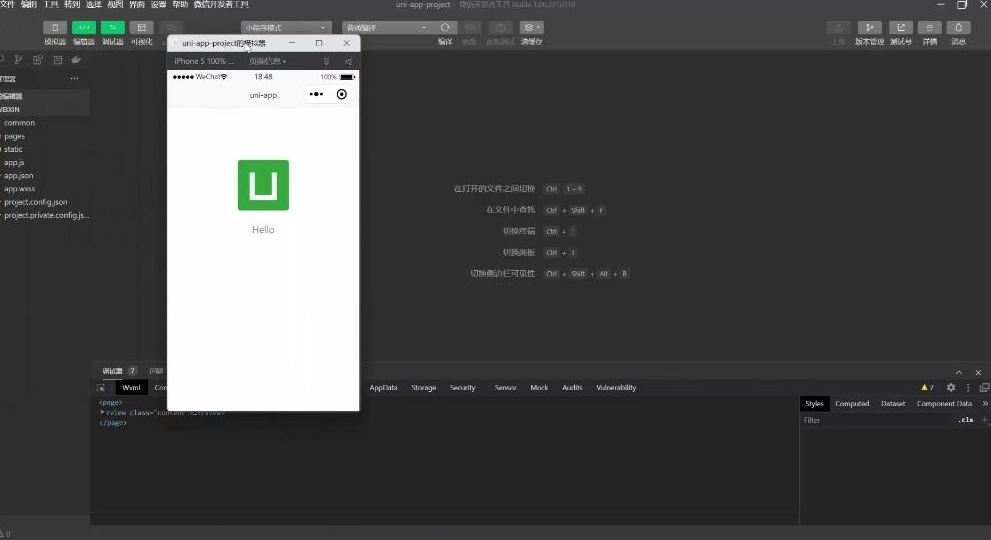Click the 清缓存 clear cache icon
Viewport: 991px width, 540px height.
pyautogui.click(x=532, y=28)
